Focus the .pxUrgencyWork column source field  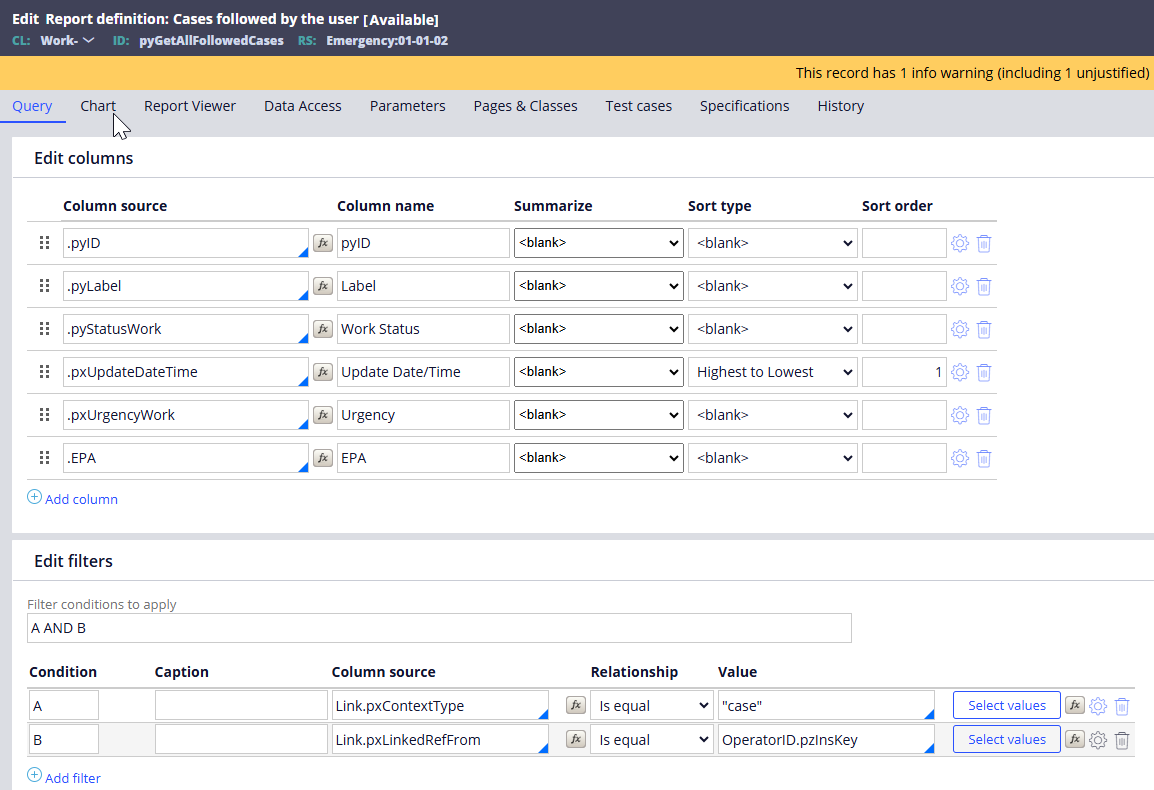(x=185, y=415)
